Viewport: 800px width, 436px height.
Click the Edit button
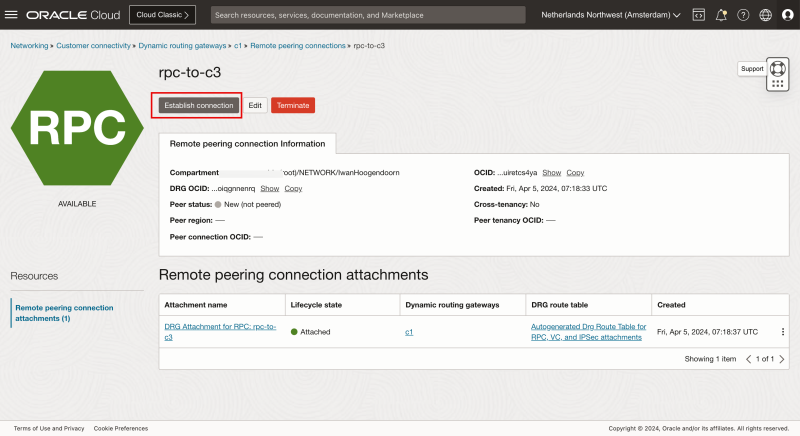255,105
